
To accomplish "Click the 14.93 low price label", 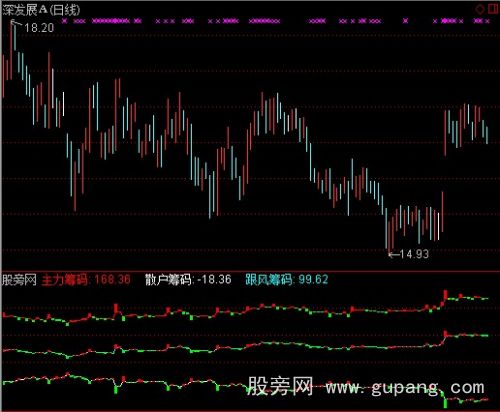I will 414,254.
